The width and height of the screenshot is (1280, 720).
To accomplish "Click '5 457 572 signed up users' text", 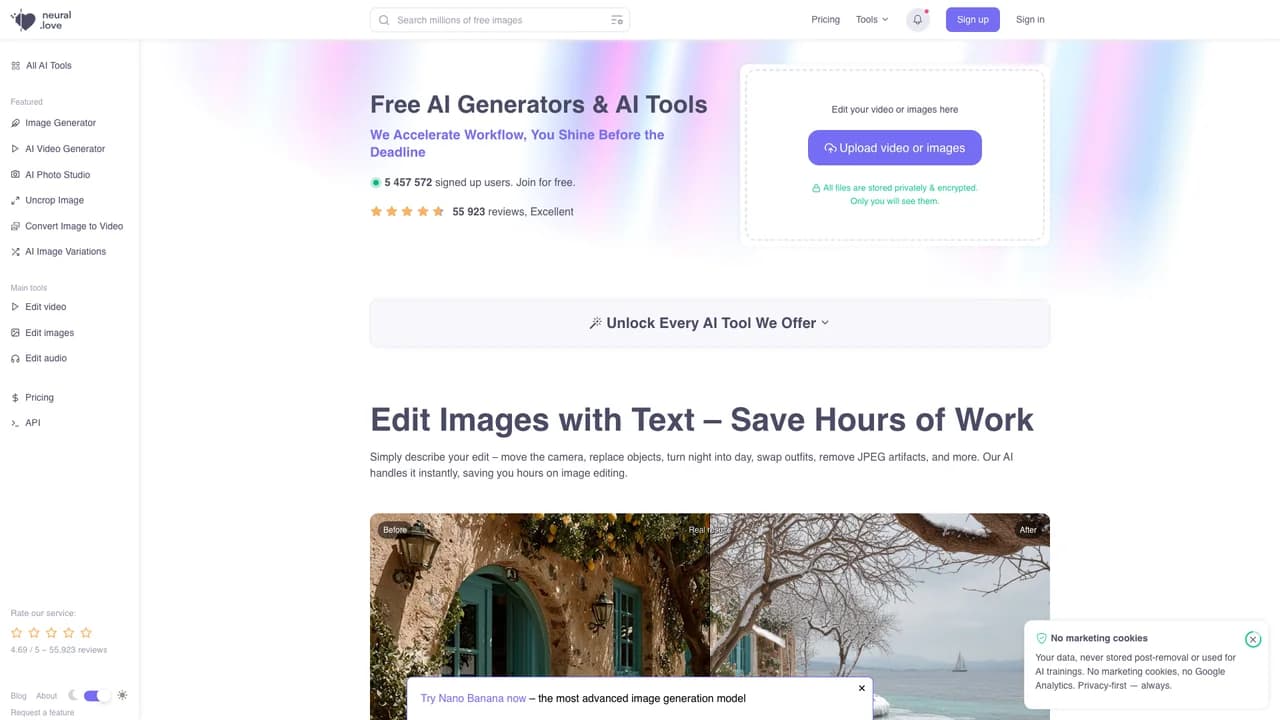I will point(448,183).
